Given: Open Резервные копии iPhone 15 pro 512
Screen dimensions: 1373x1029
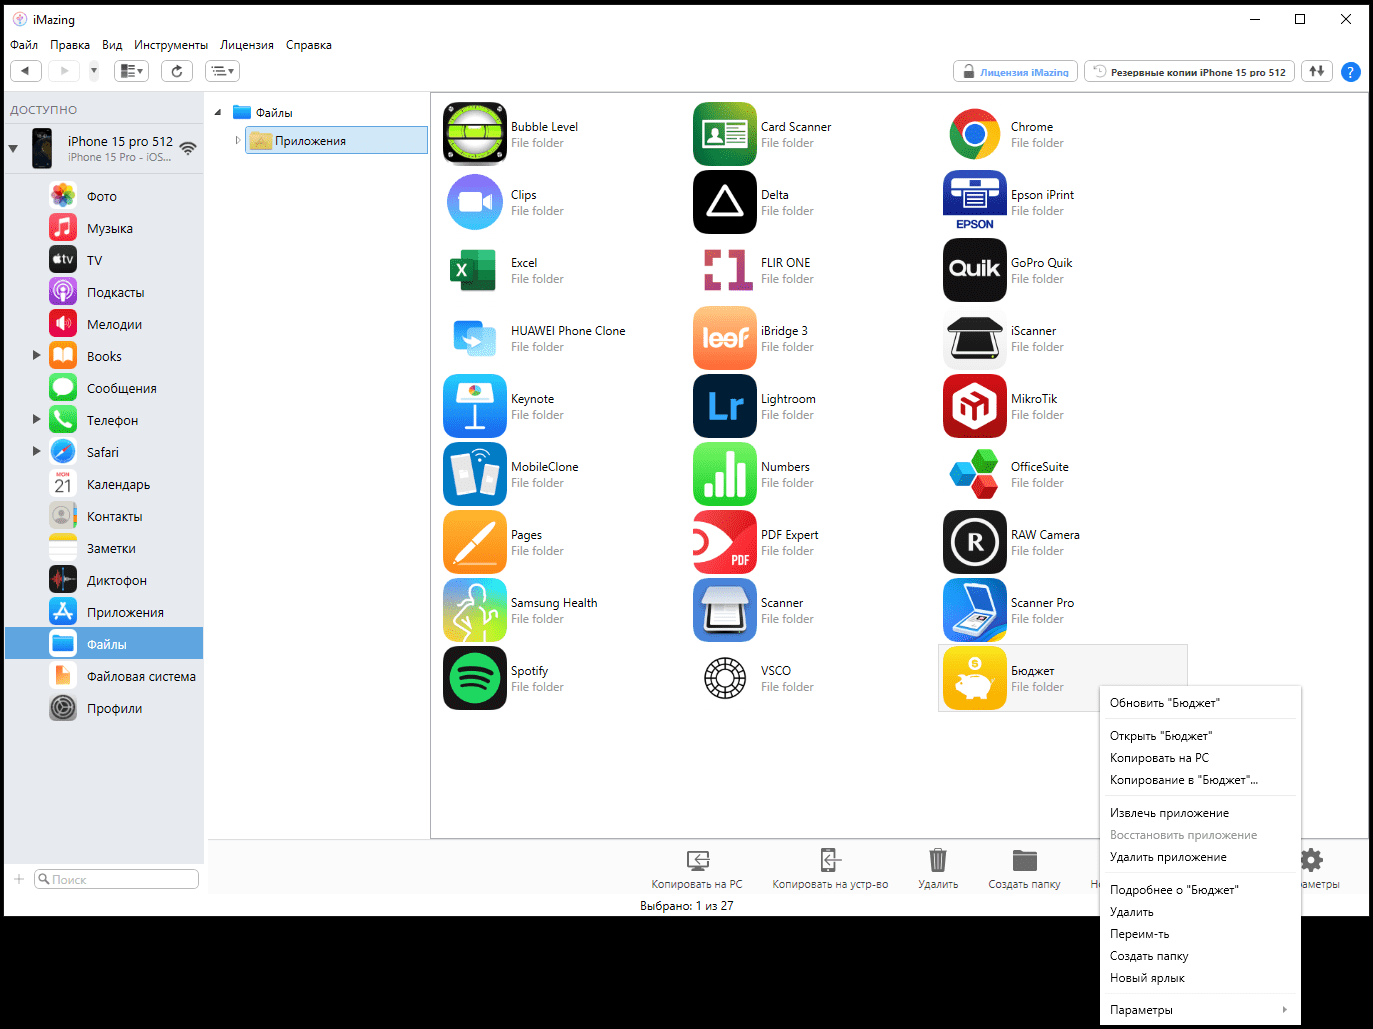Looking at the screenshot, I should click(x=1189, y=72).
